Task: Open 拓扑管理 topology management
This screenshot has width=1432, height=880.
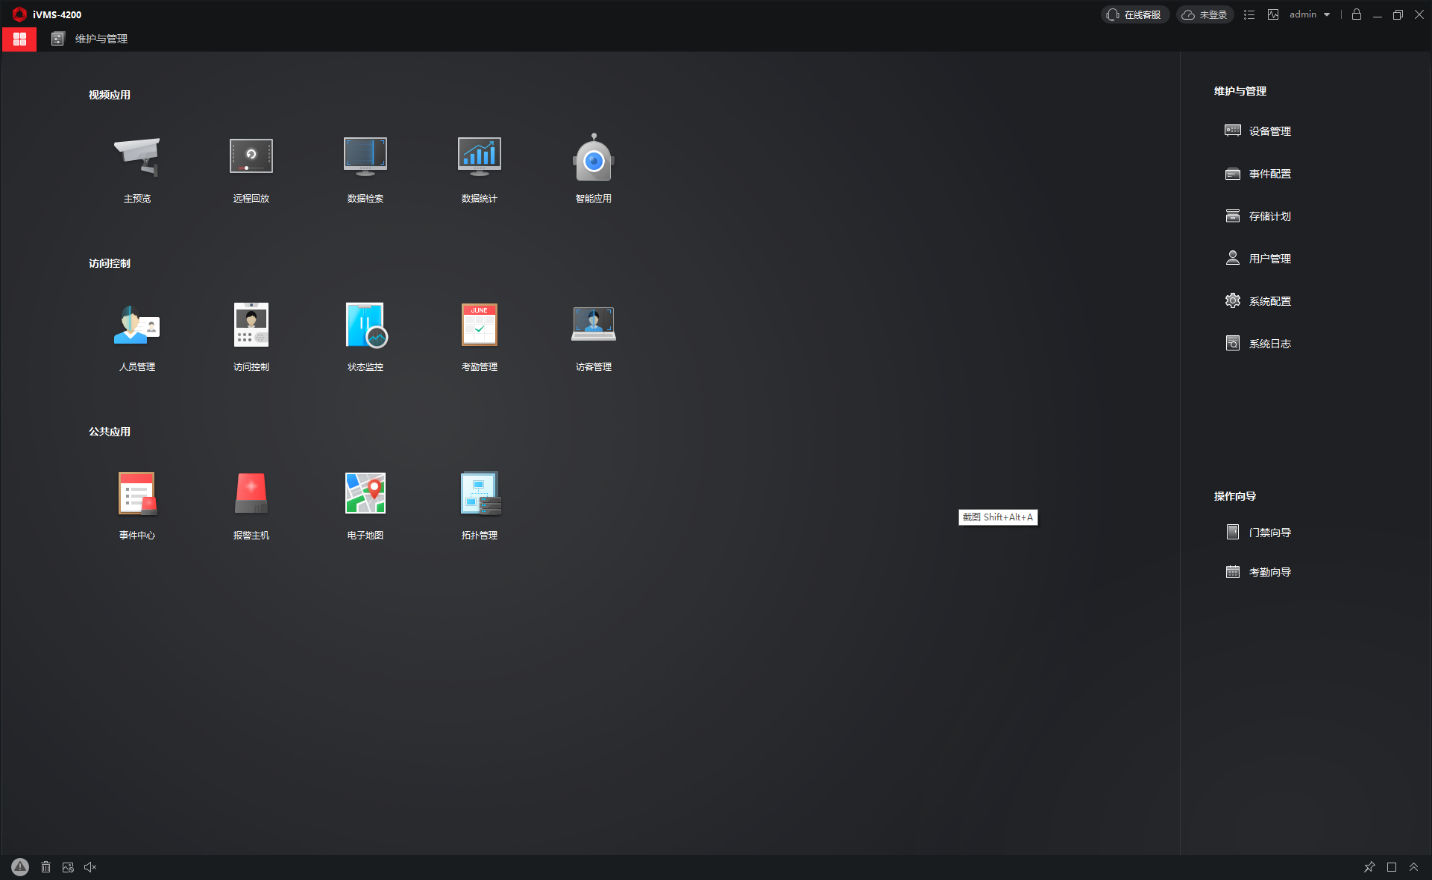Action: point(479,494)
